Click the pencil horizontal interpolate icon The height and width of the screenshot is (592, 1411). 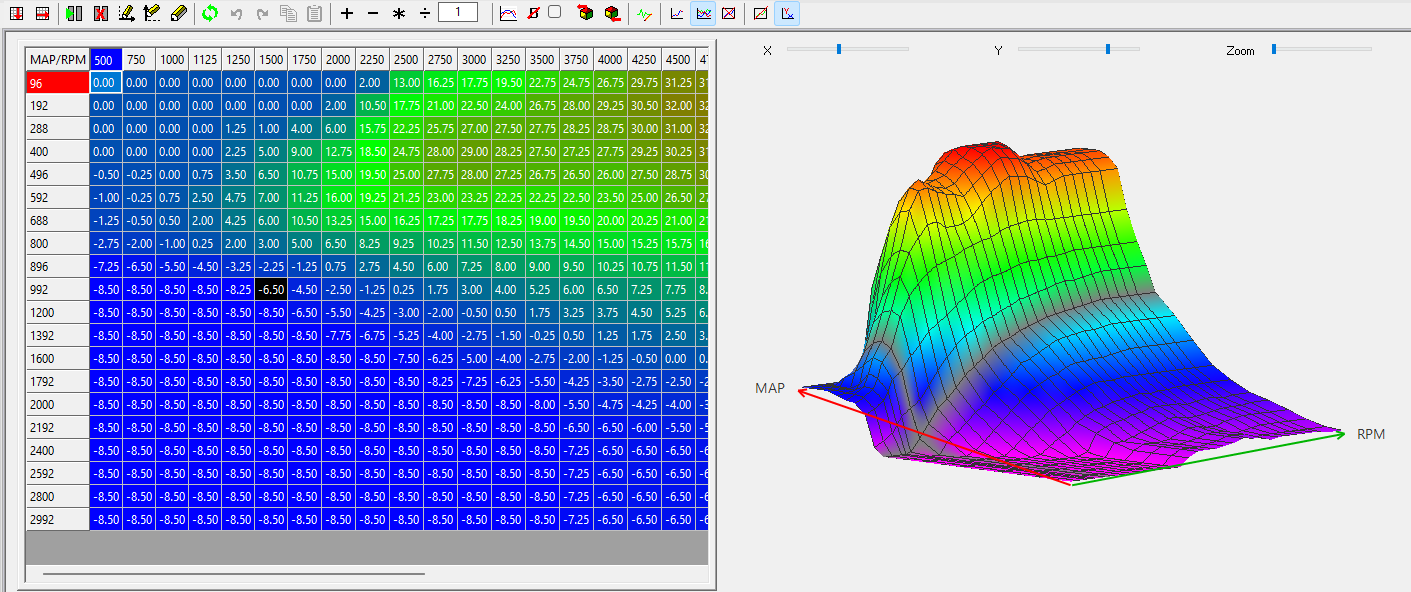click(126, 13)
